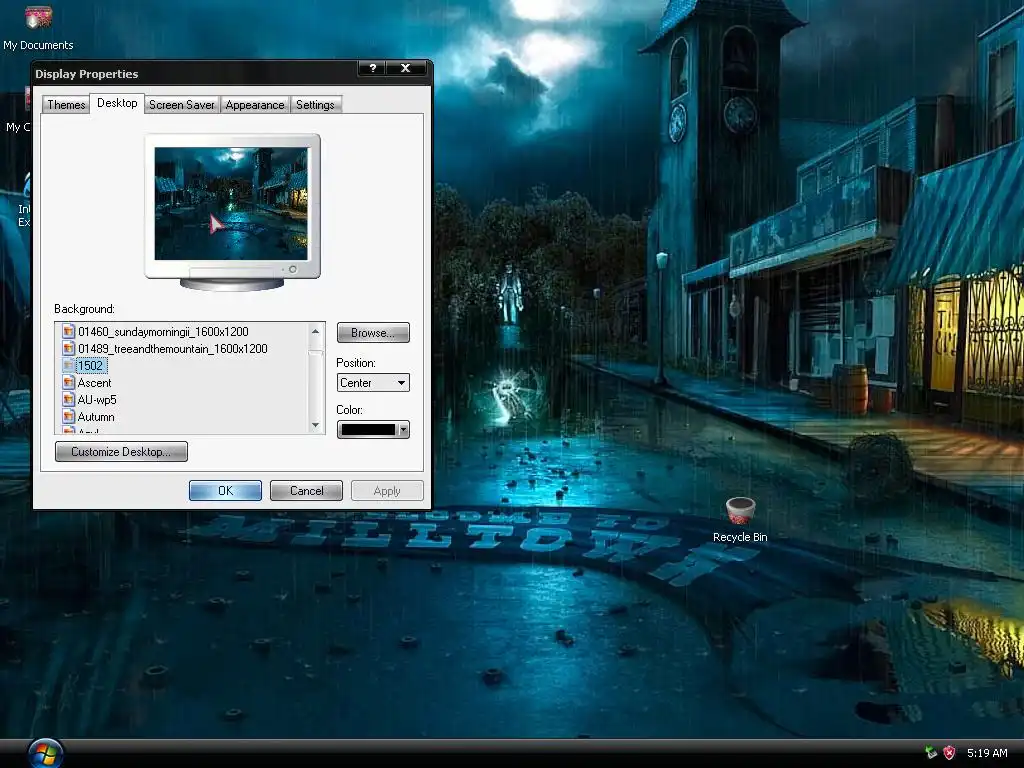The width and height of the screenshot is (1024, 768).
Task: Click the red security shield tray icon
Action: click(950, 753)
